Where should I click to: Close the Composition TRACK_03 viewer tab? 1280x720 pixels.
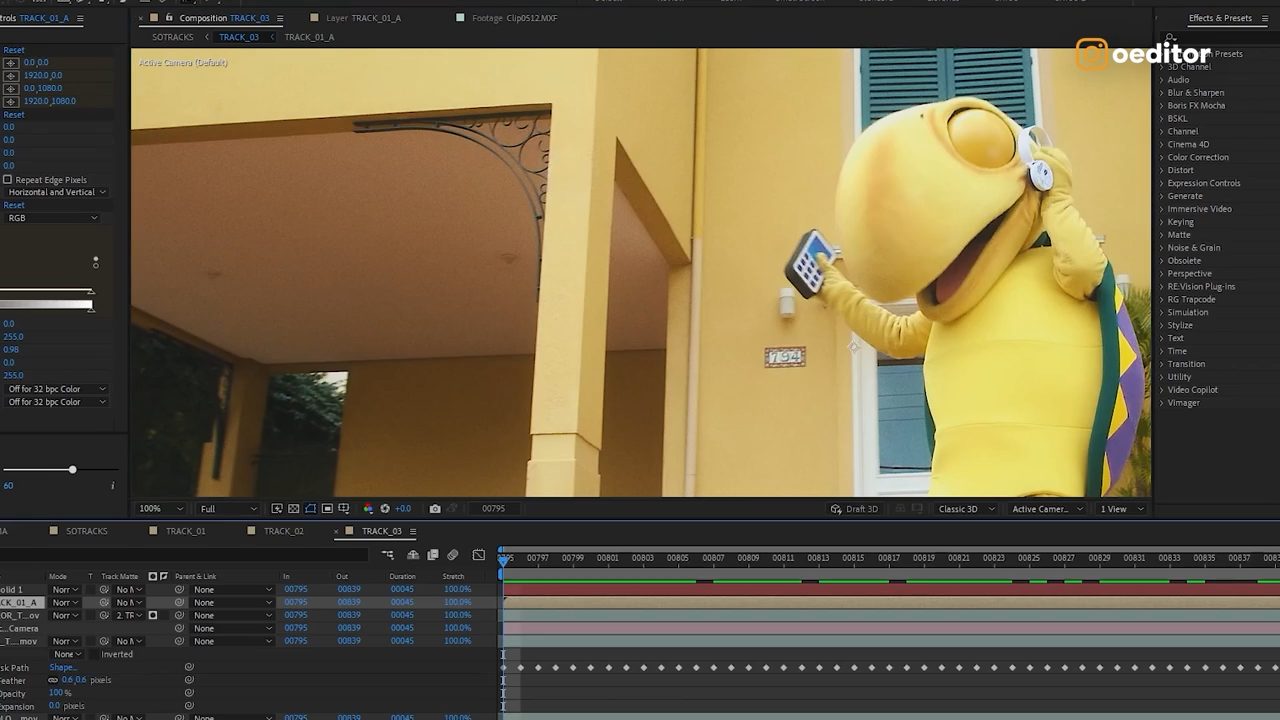[141, 18]
